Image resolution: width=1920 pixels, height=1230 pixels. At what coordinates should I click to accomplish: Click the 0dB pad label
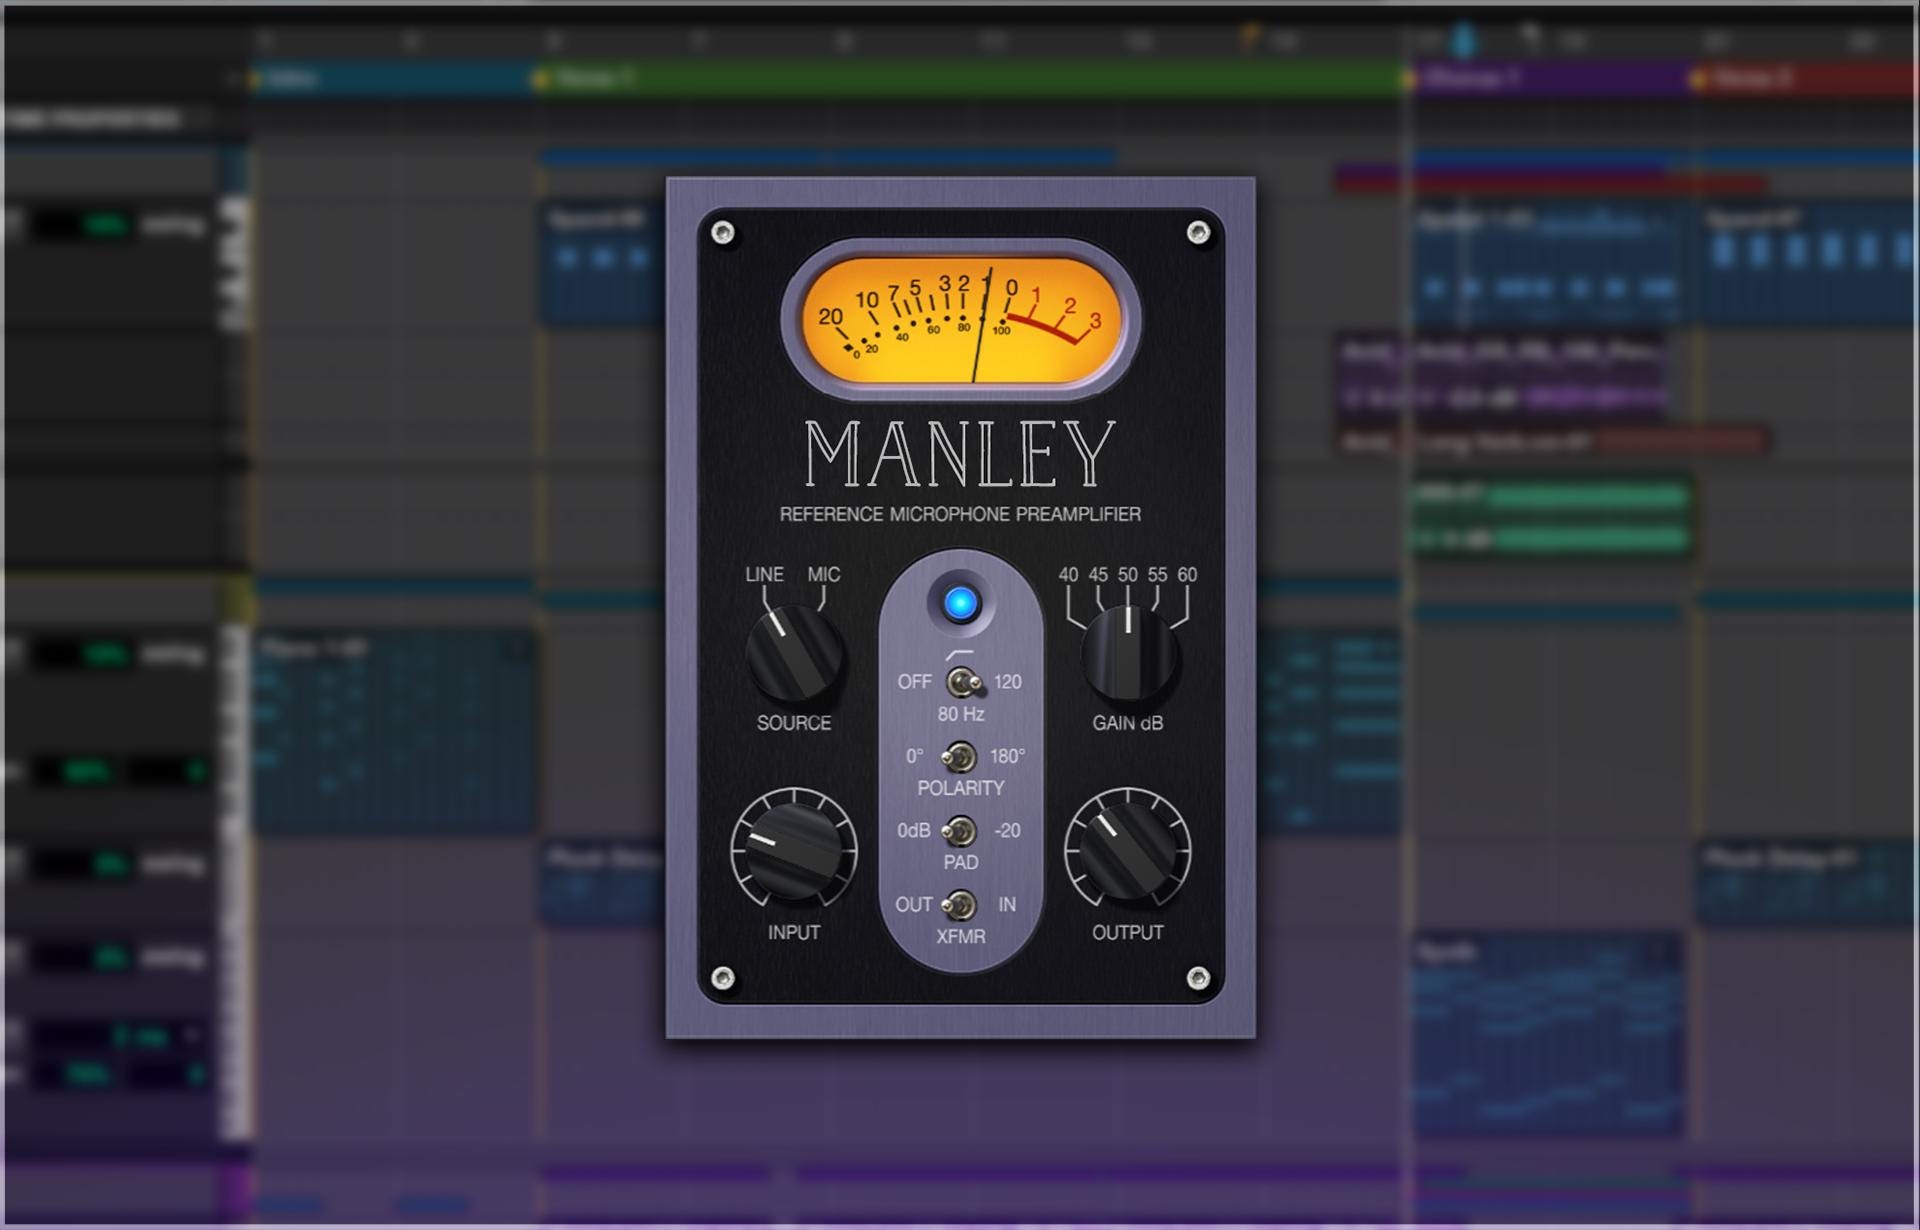pos(913,831)
